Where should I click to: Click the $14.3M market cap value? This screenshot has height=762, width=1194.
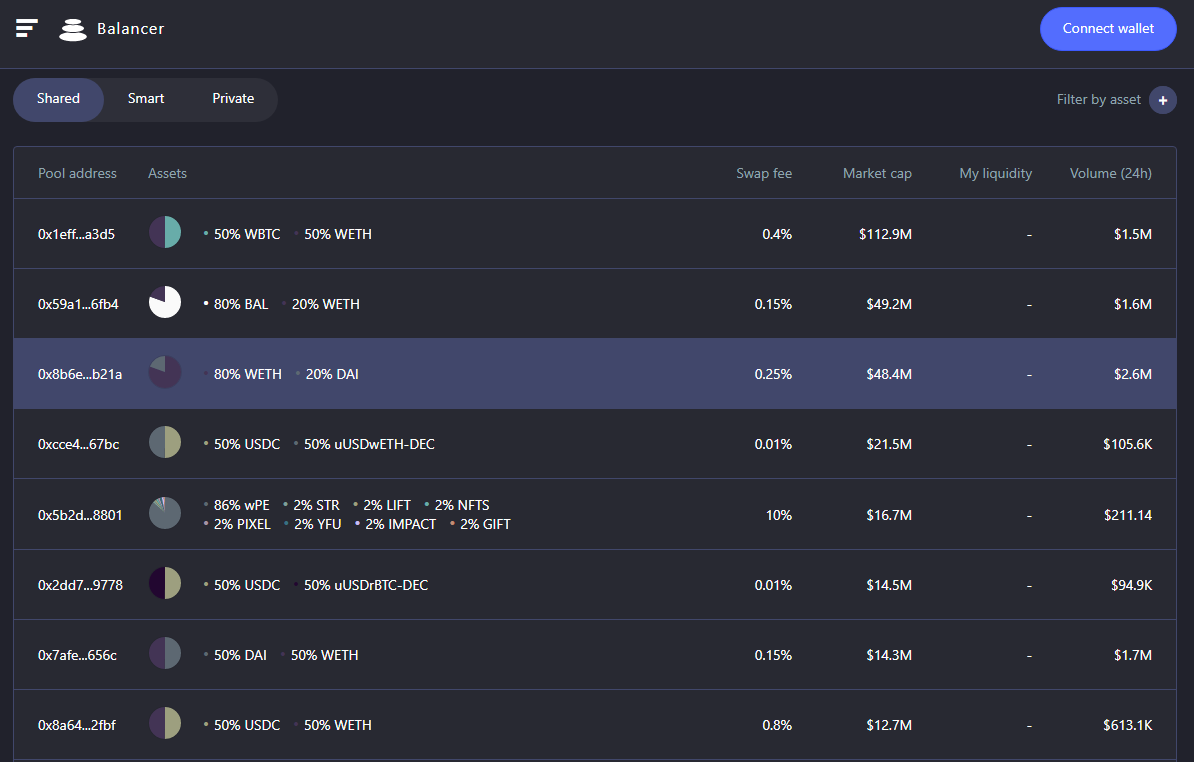click(889, 655)
